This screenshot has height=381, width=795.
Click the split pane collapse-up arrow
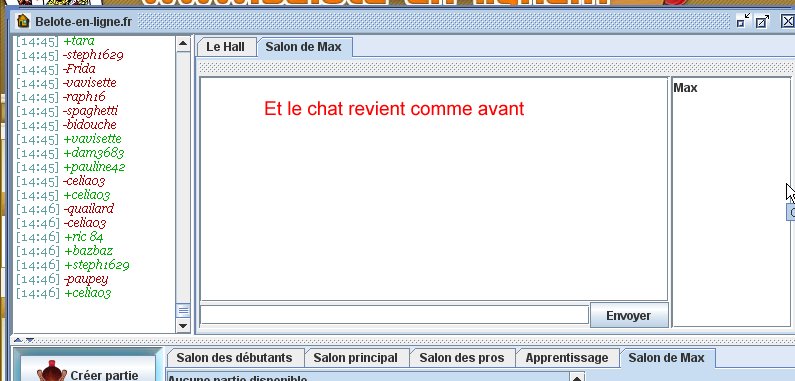tap(18, 340)
